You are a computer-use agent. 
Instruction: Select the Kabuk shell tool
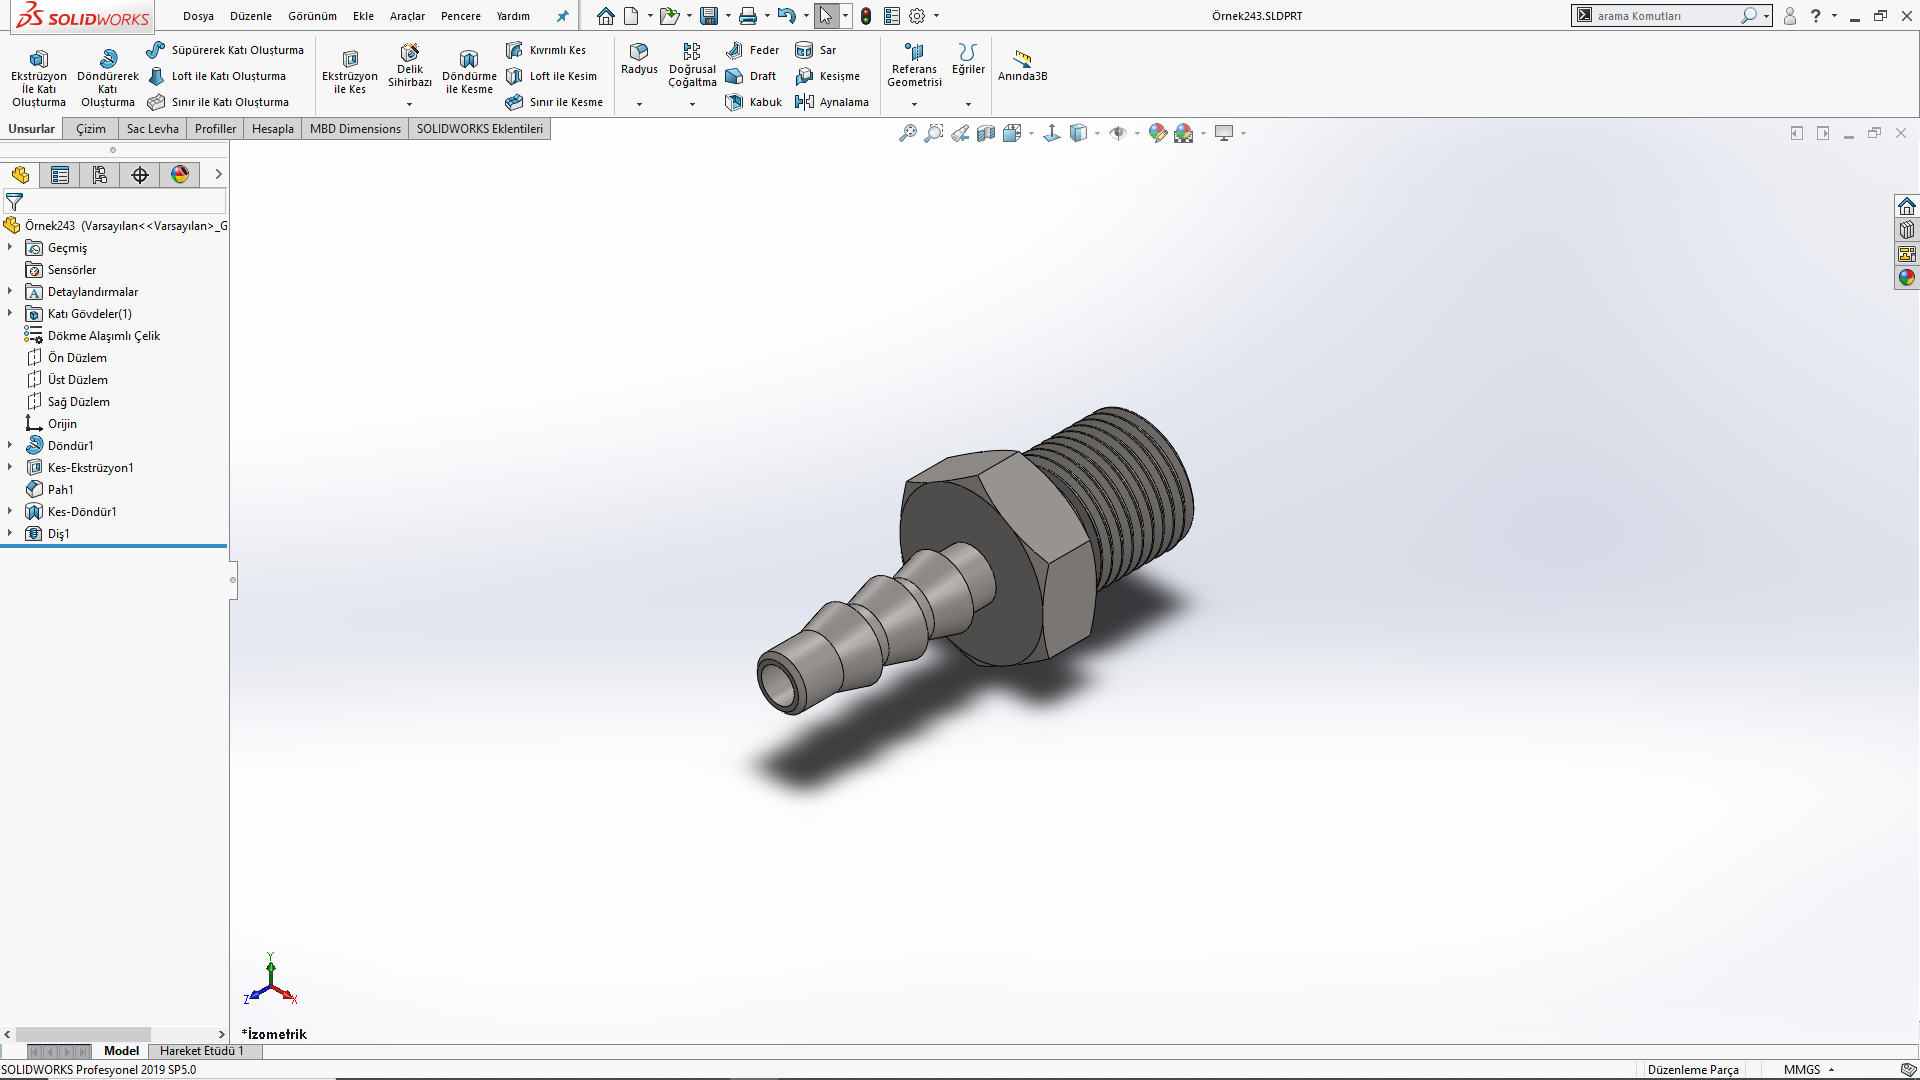pos(755,102)
